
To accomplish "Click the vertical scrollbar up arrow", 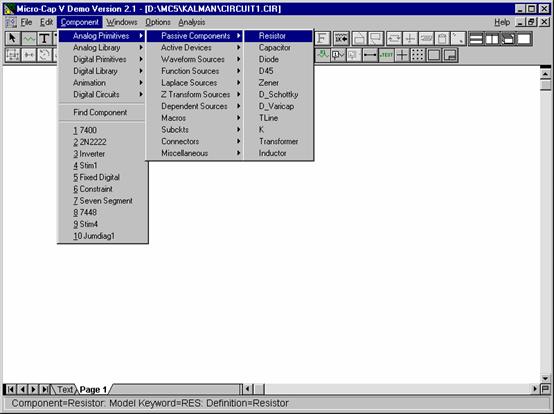I will tap(546, 74).
